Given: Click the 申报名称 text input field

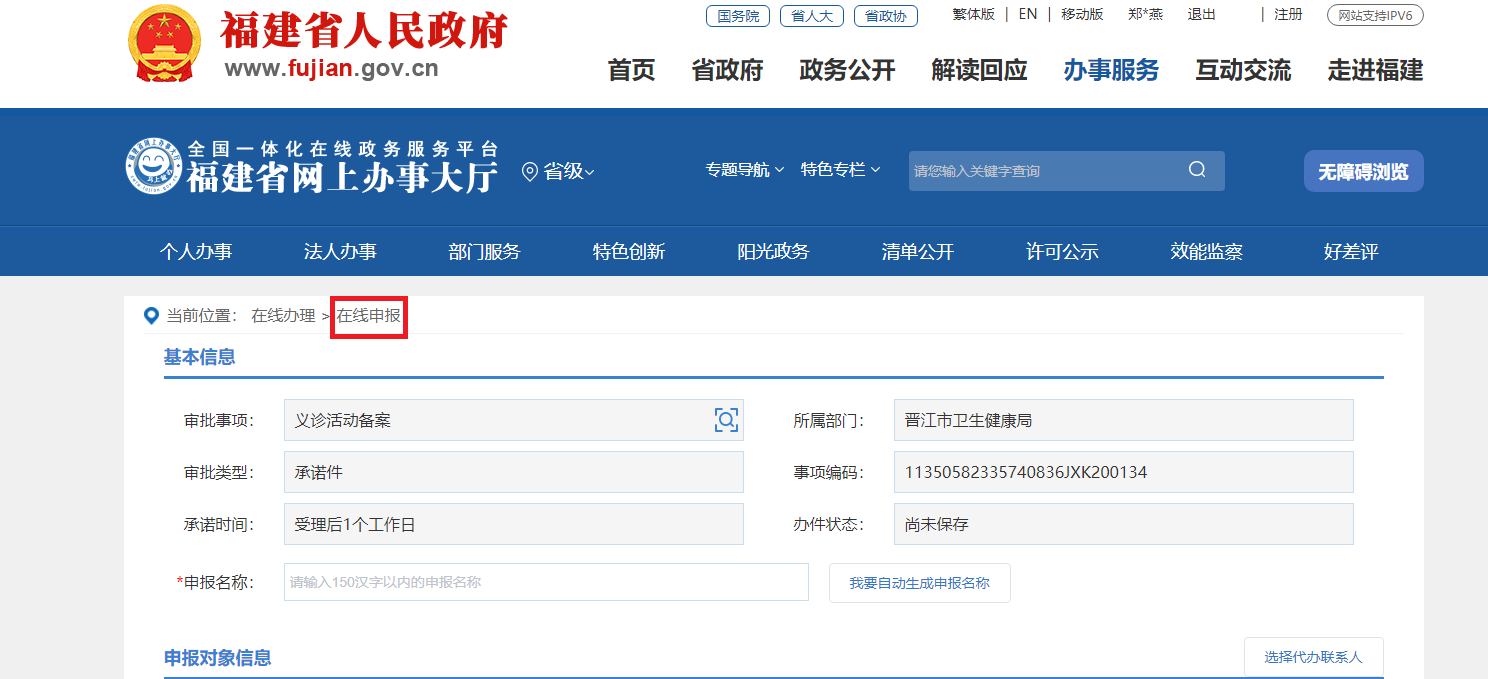Looking at the screenshot, I should (x=546, y=582).
